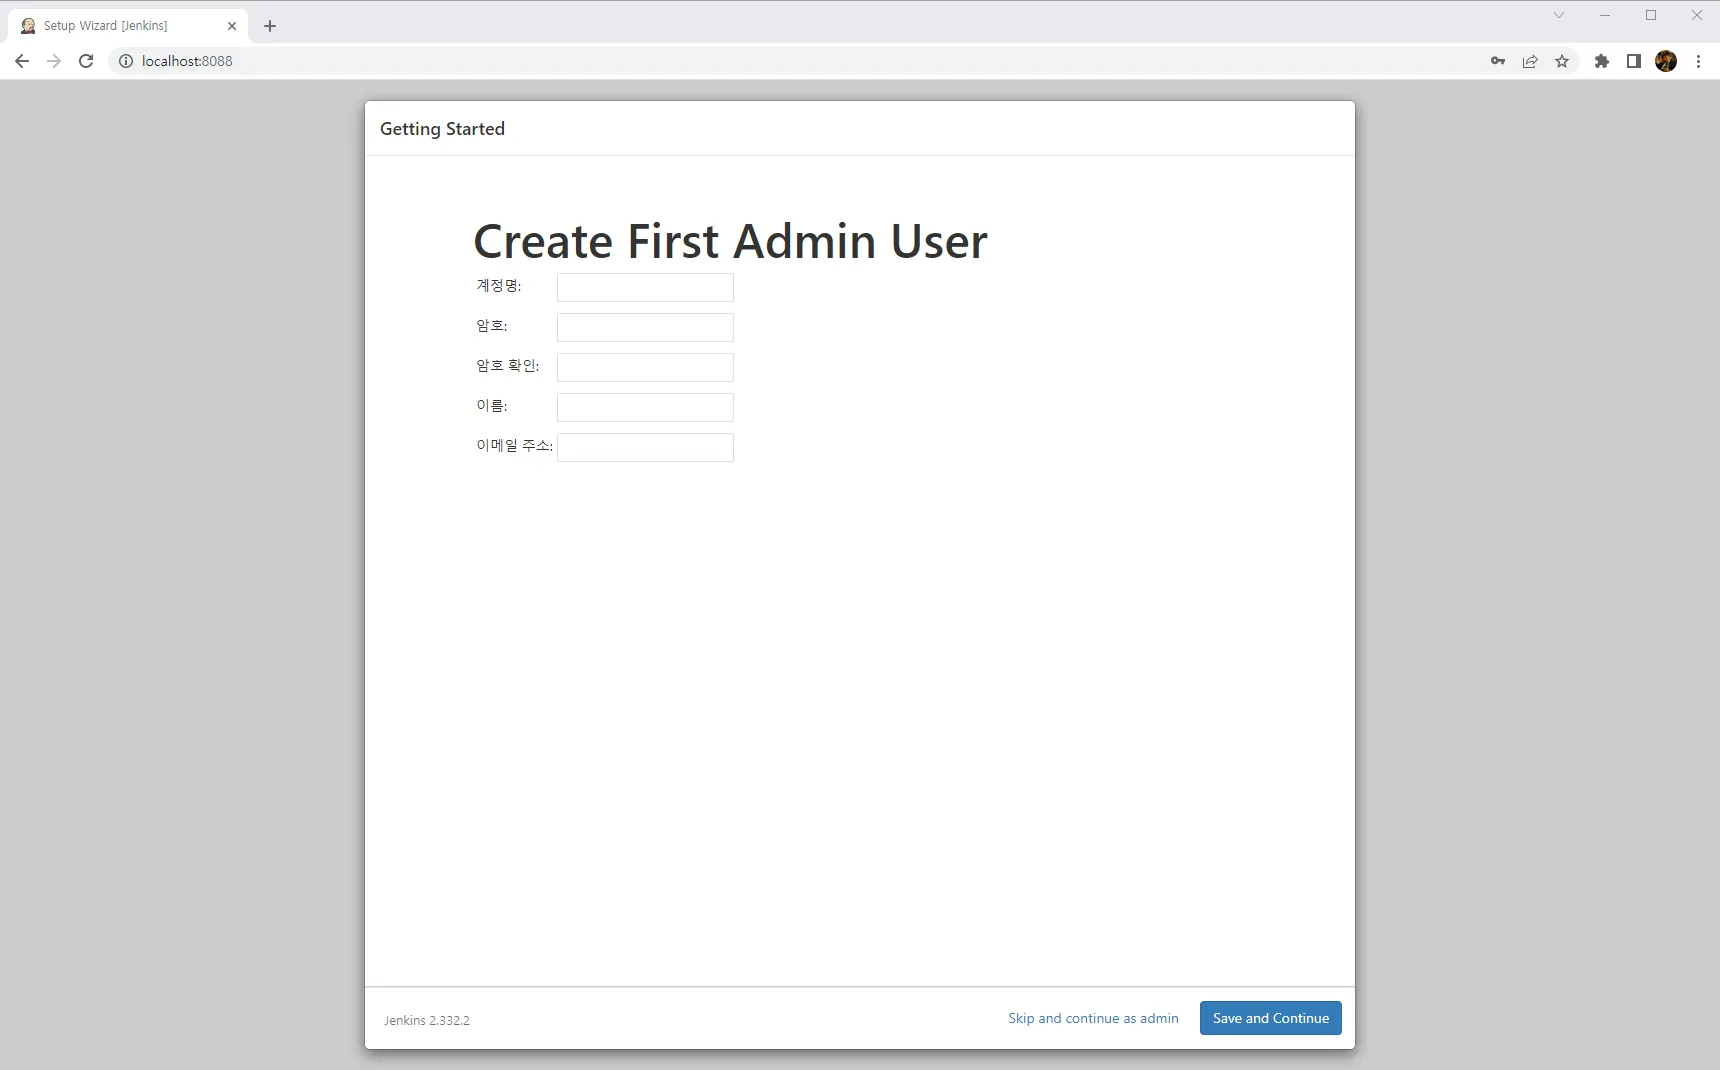Click the Save and Continue button
The height and width of the screenshot is (1070, 1720).
[x=1271, y=1018]
